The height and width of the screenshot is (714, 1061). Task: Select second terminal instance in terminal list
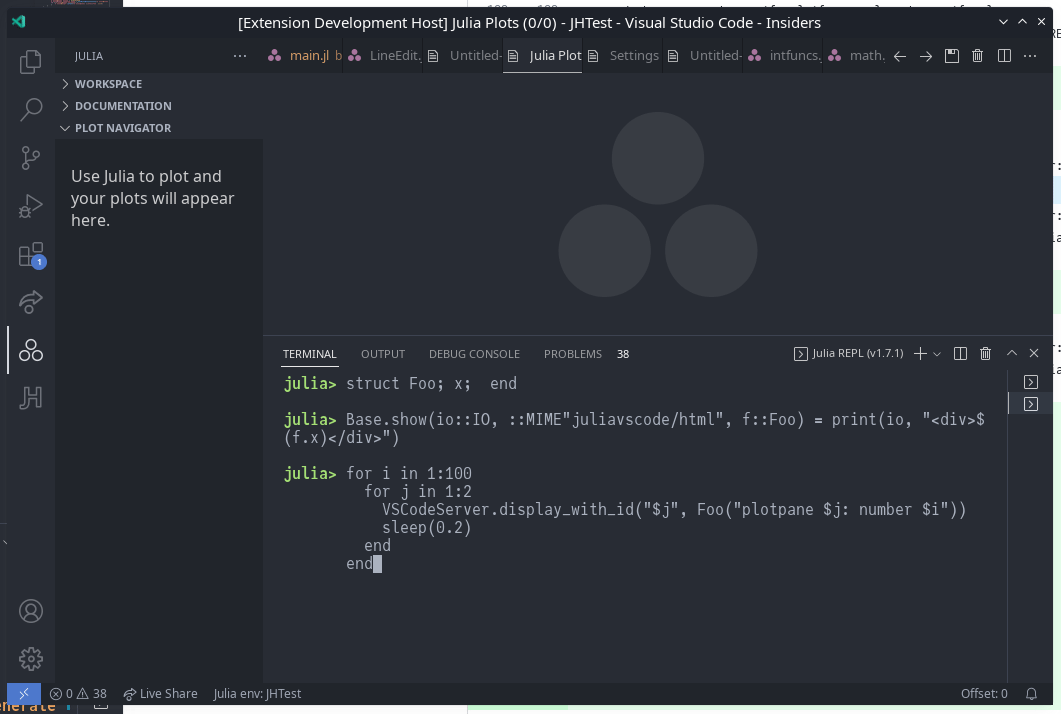[x=1031, y=404]
